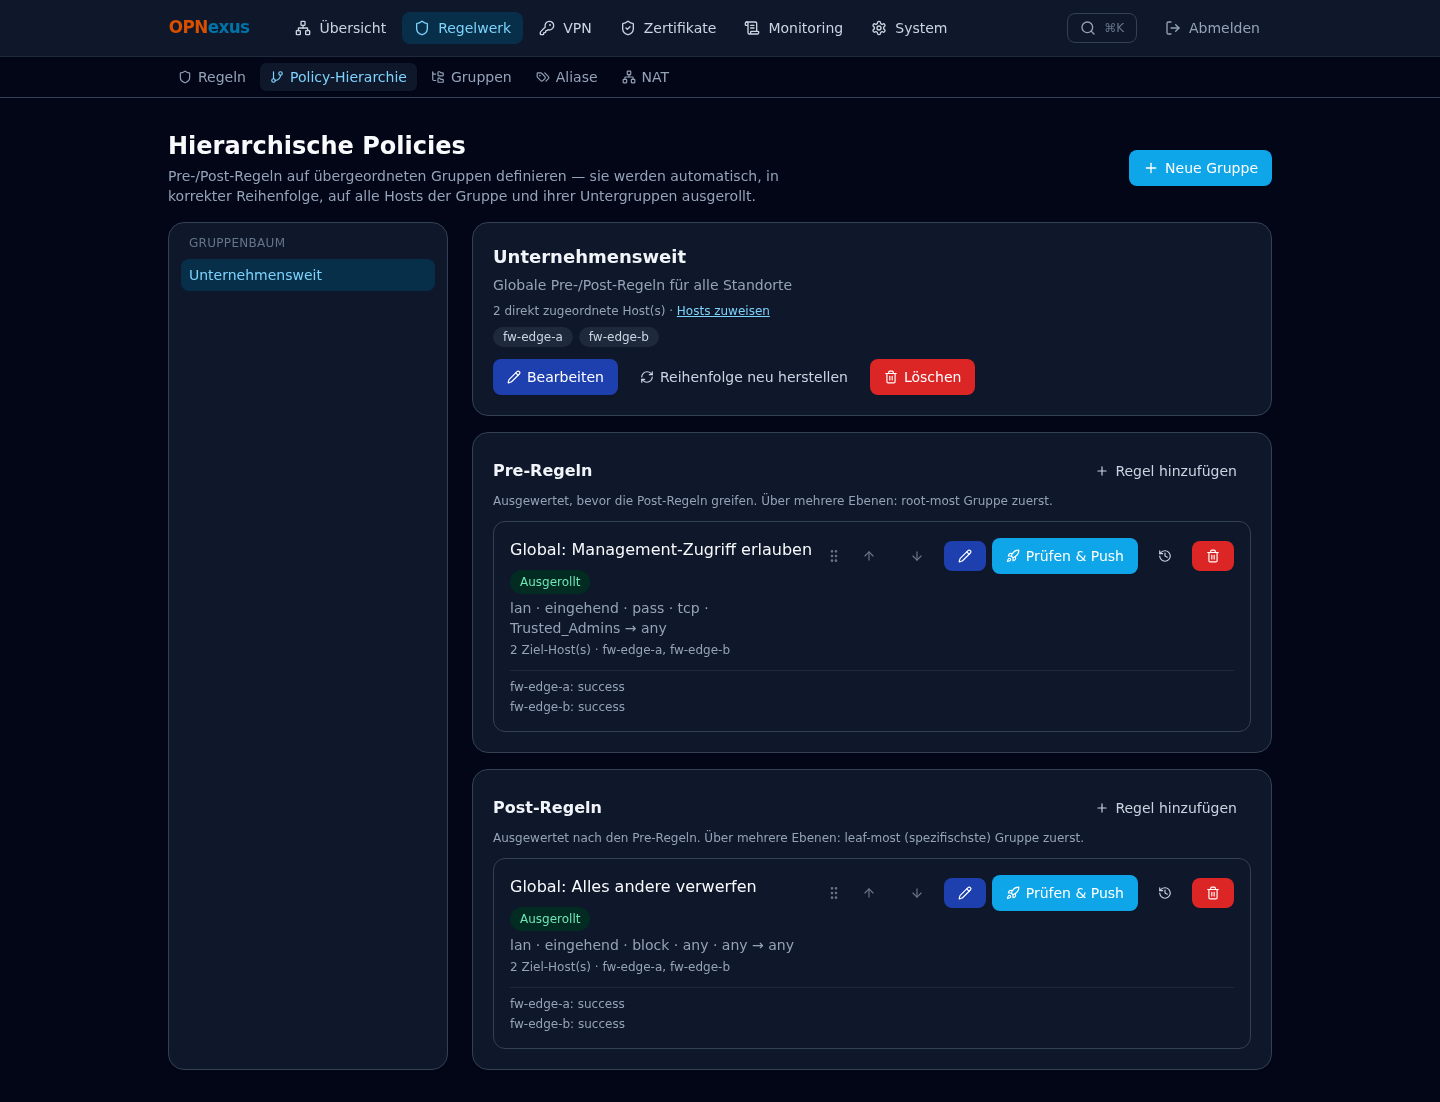Delete Management-Zugriff rule with trash icon
Viewport: 1440px width, 1102px height.
(x=1213, y=556)
